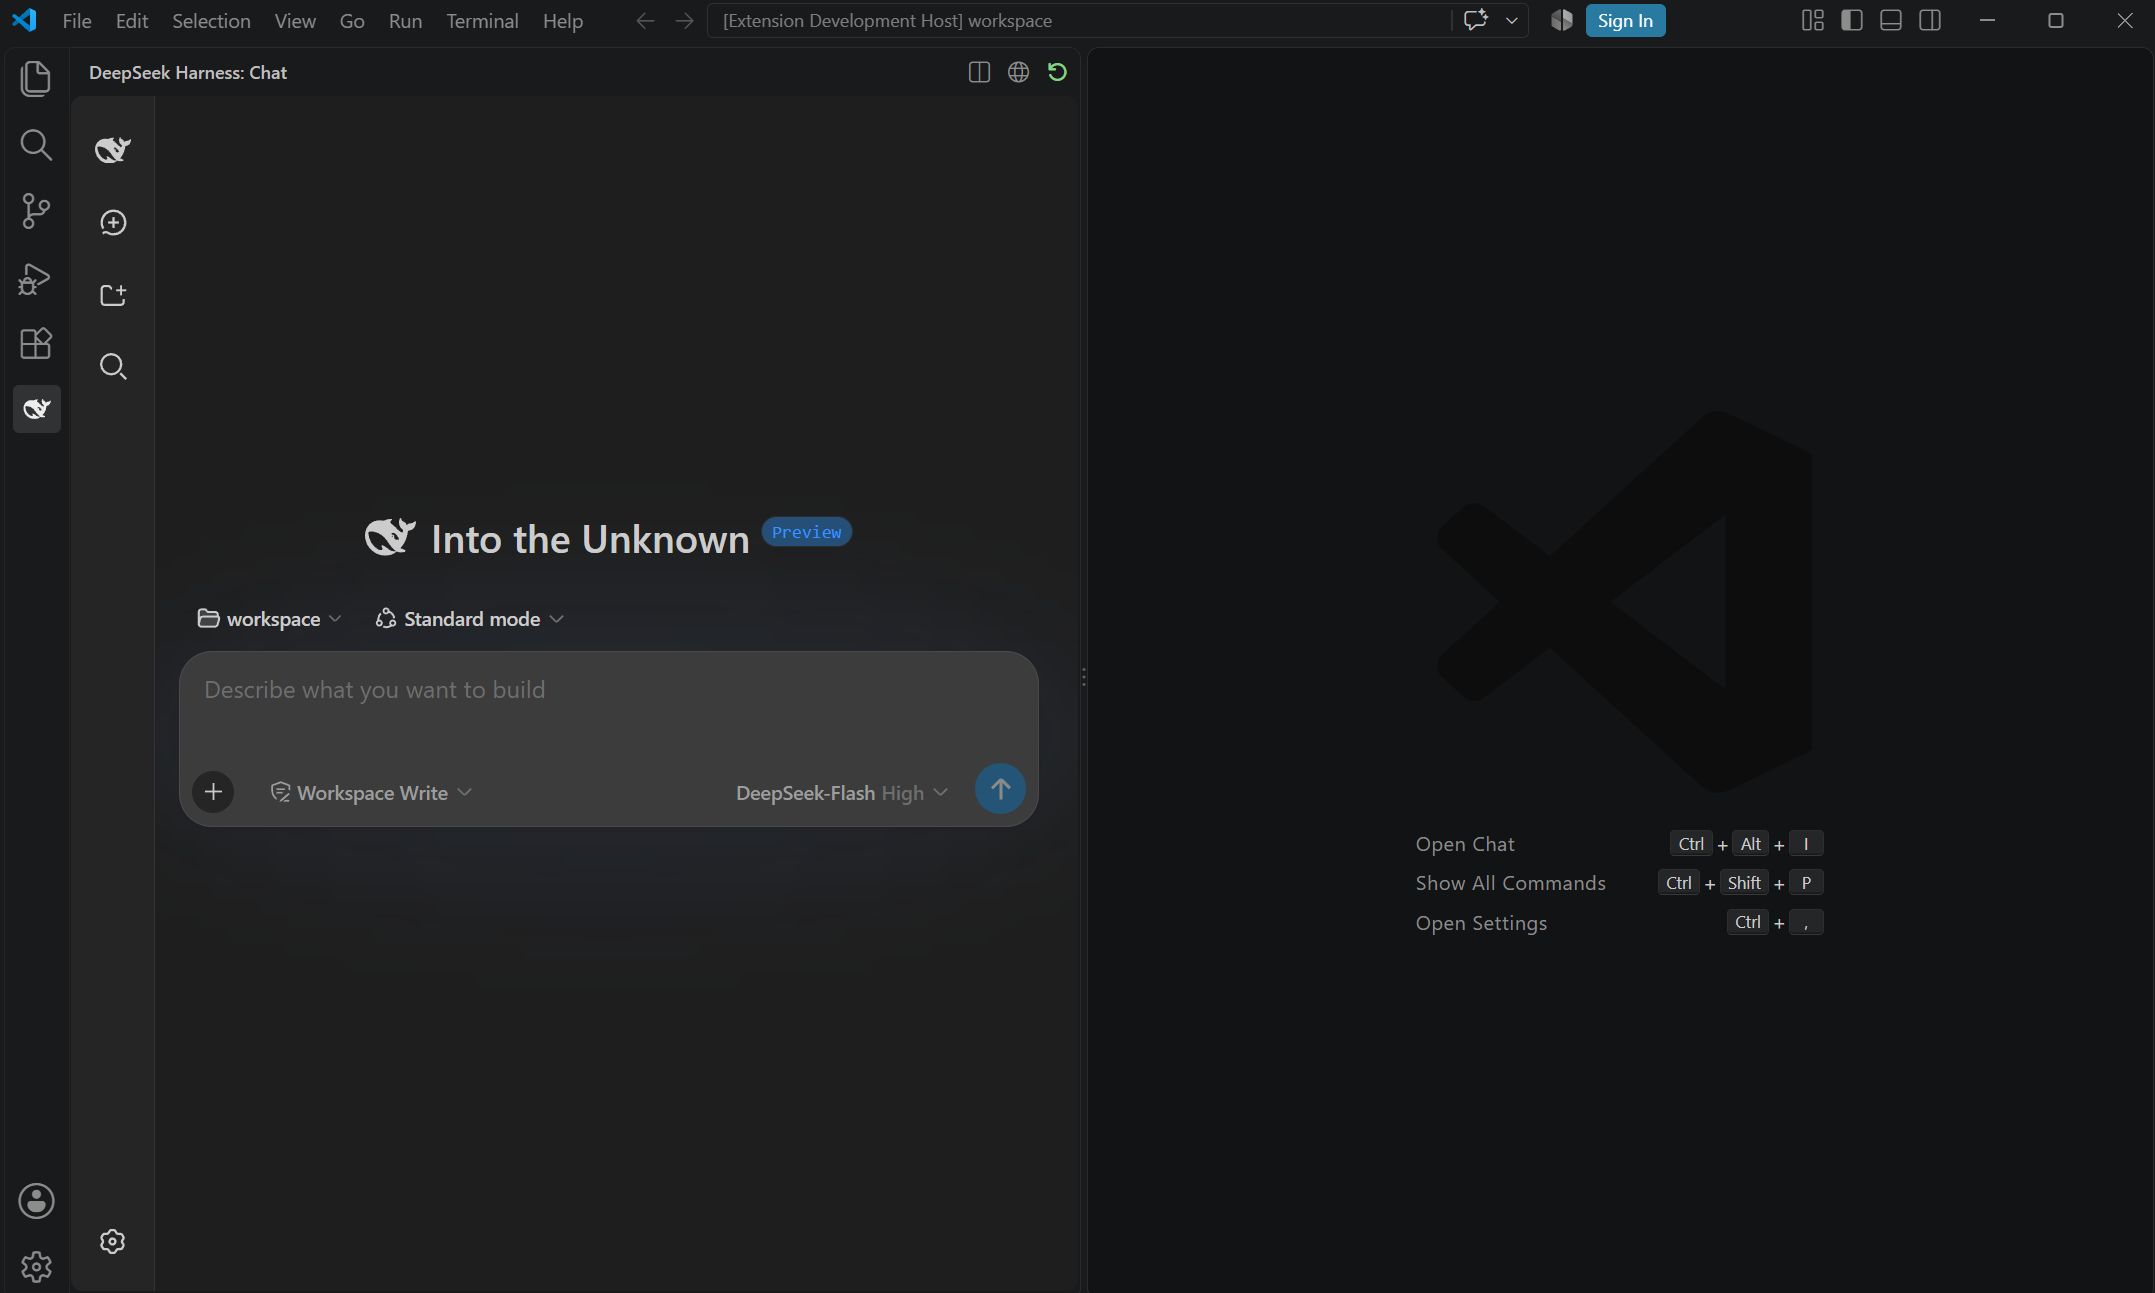Open DeepSeek Harness settings gear

(113, 1241)
